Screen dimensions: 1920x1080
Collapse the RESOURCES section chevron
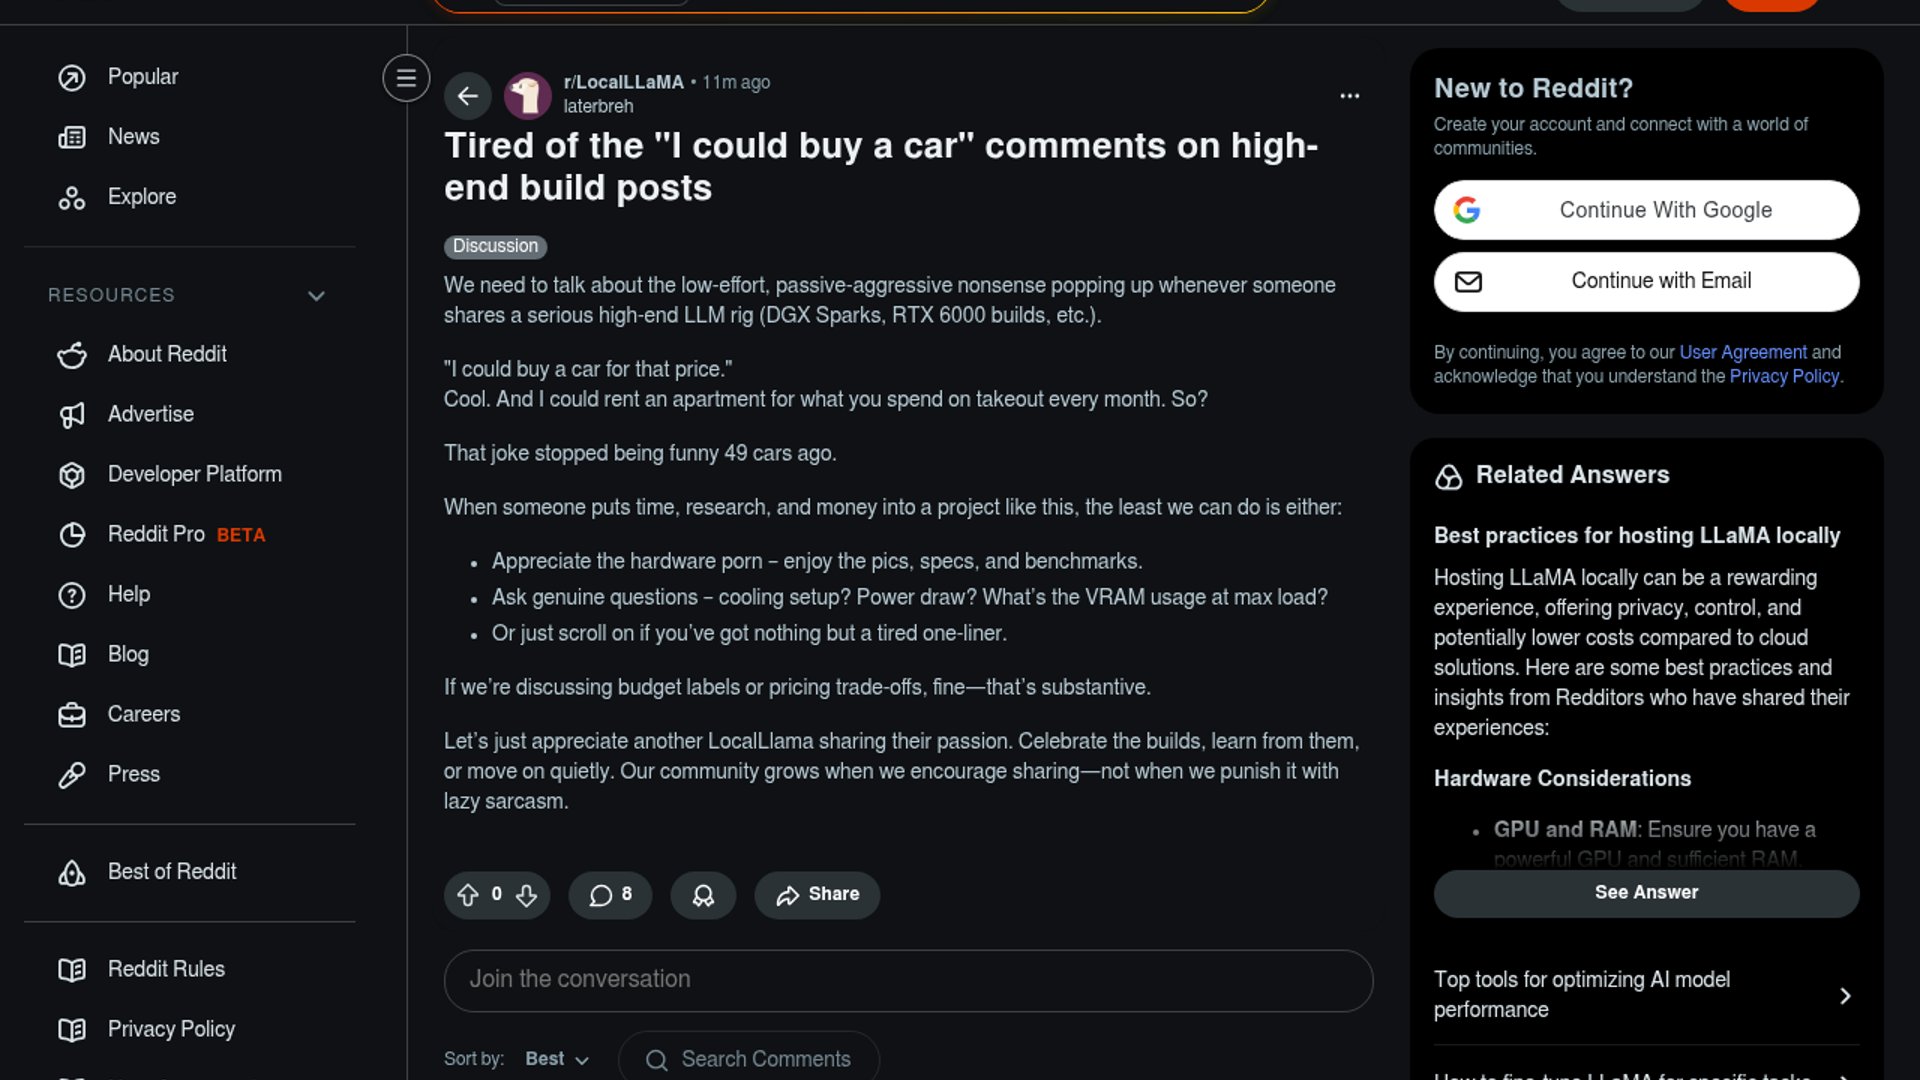[316, 296]
